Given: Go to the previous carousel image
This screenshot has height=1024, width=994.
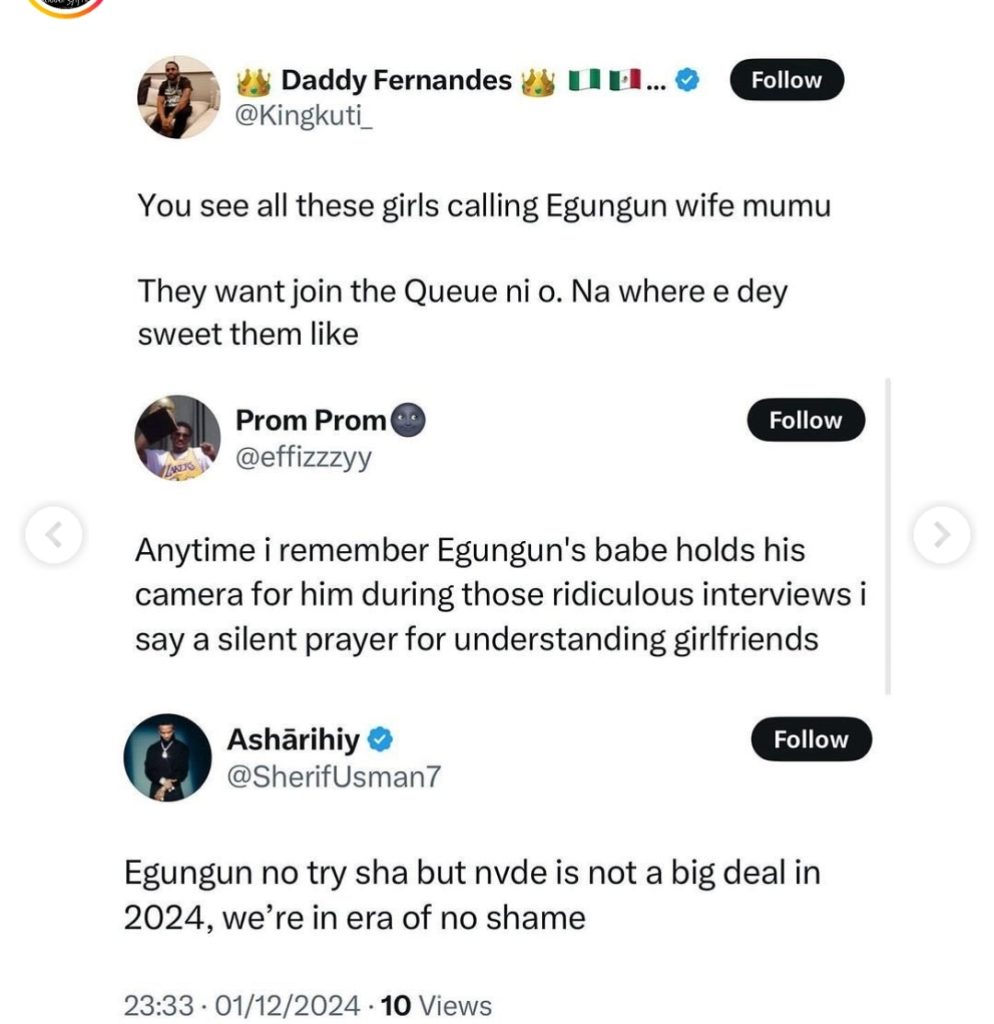Looking at the screenshot, I should pos(54,535).
